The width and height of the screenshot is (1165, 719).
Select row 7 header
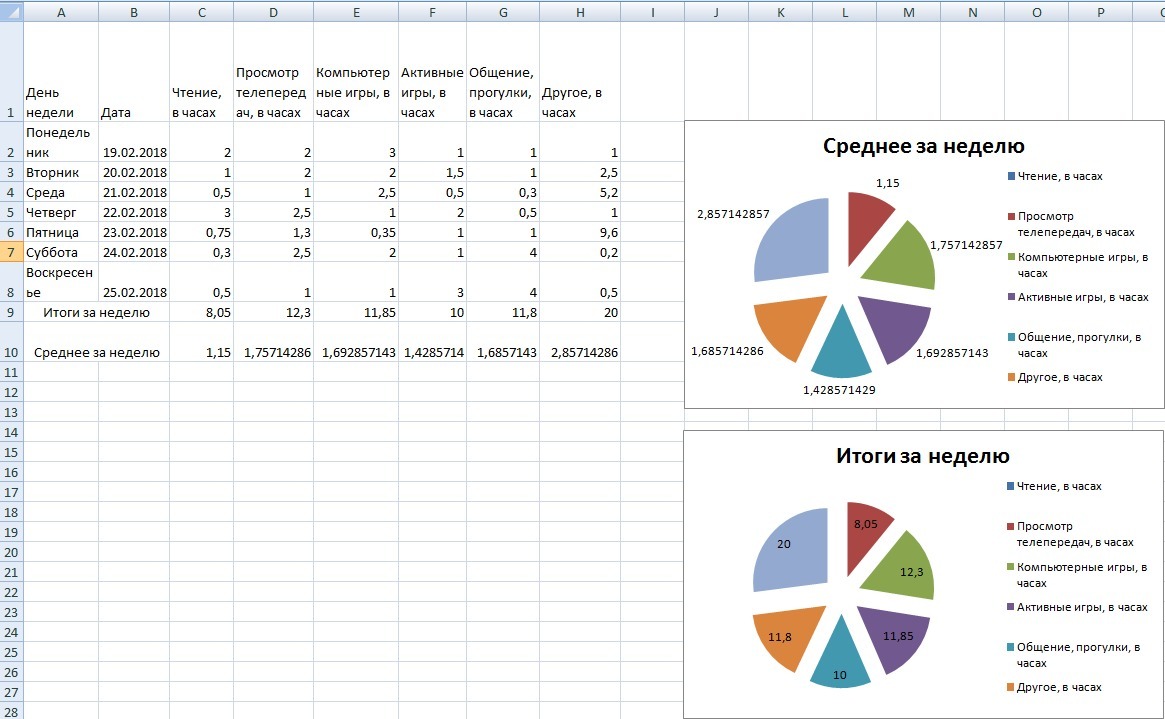click(11, 252)
